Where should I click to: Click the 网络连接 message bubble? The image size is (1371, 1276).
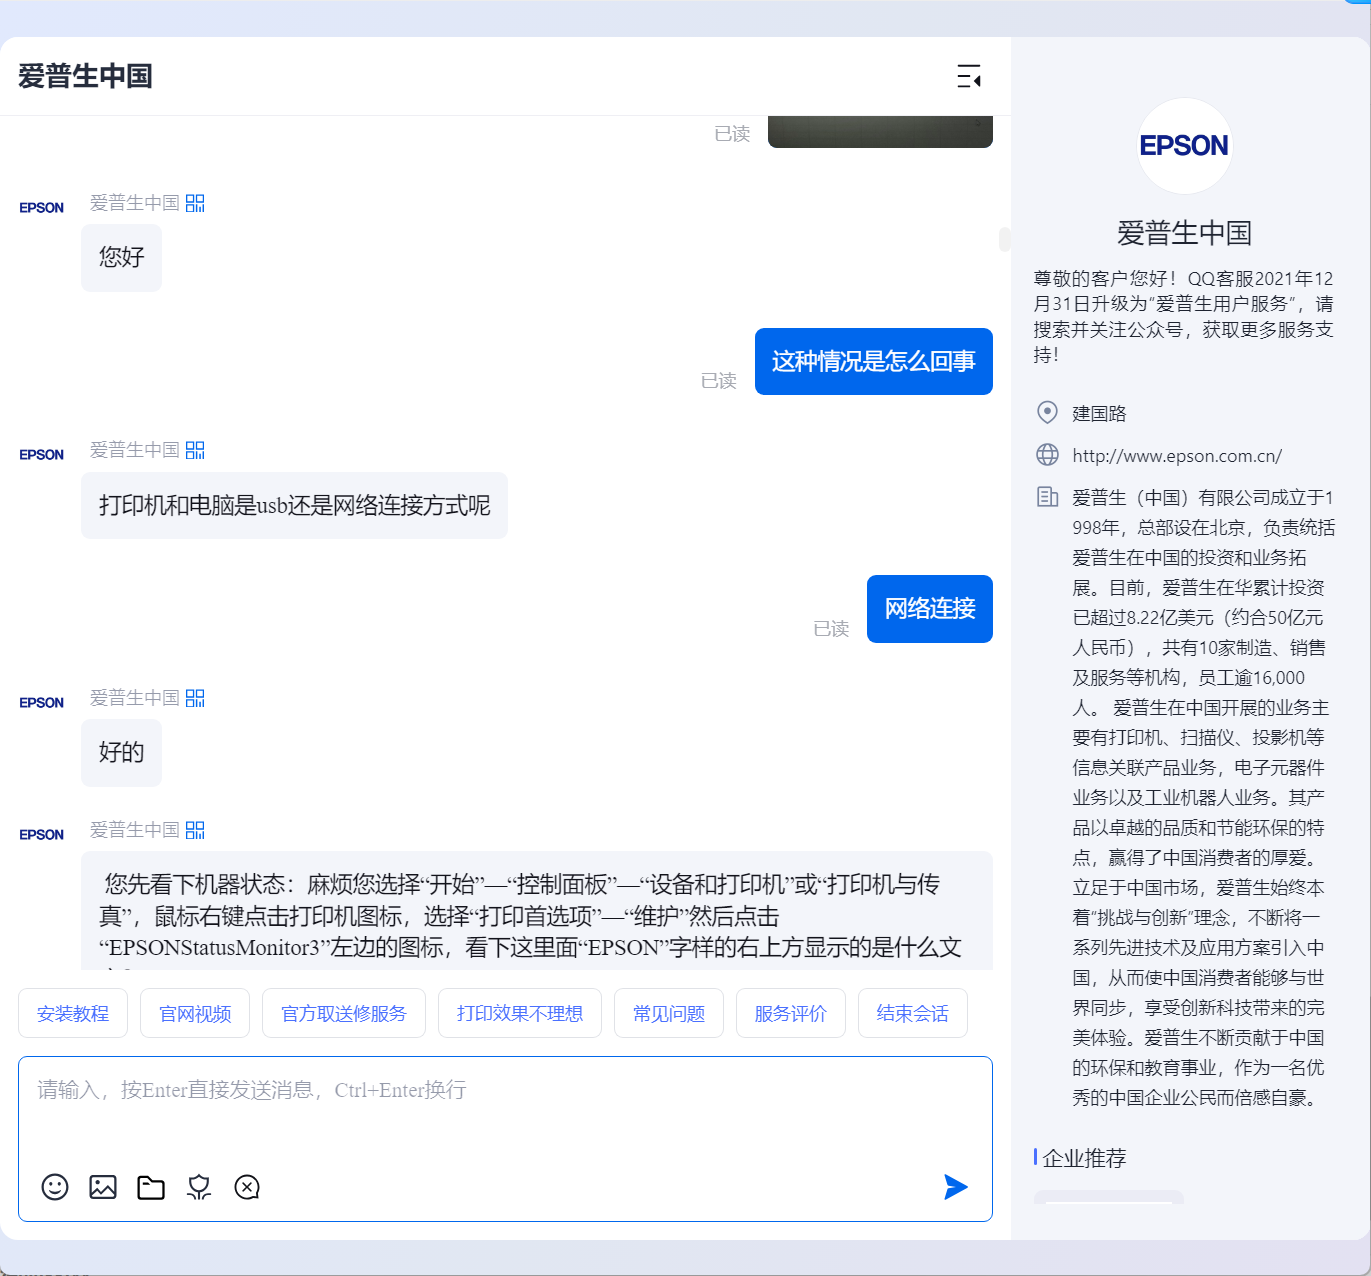pos(930,608)
